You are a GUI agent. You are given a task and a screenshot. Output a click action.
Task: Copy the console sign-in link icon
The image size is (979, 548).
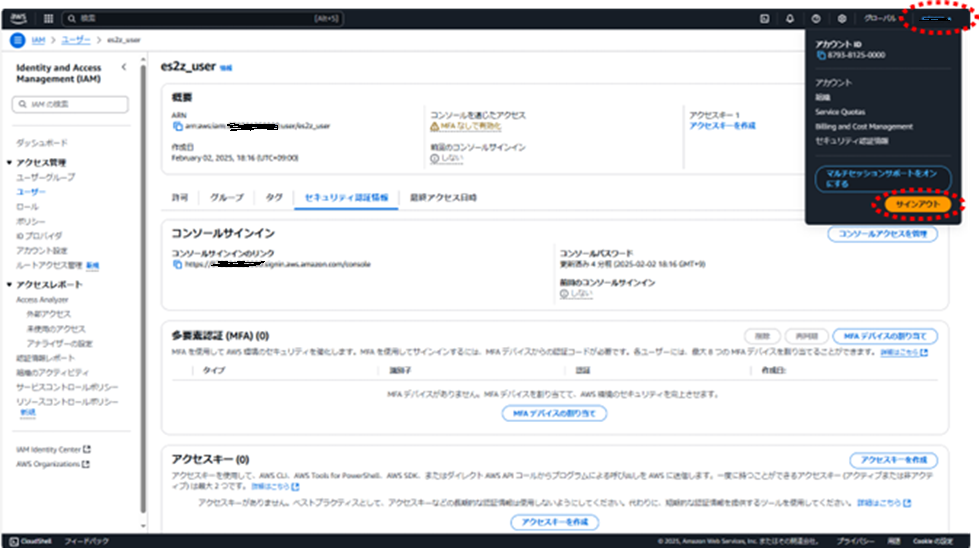[x=177, y=265]
